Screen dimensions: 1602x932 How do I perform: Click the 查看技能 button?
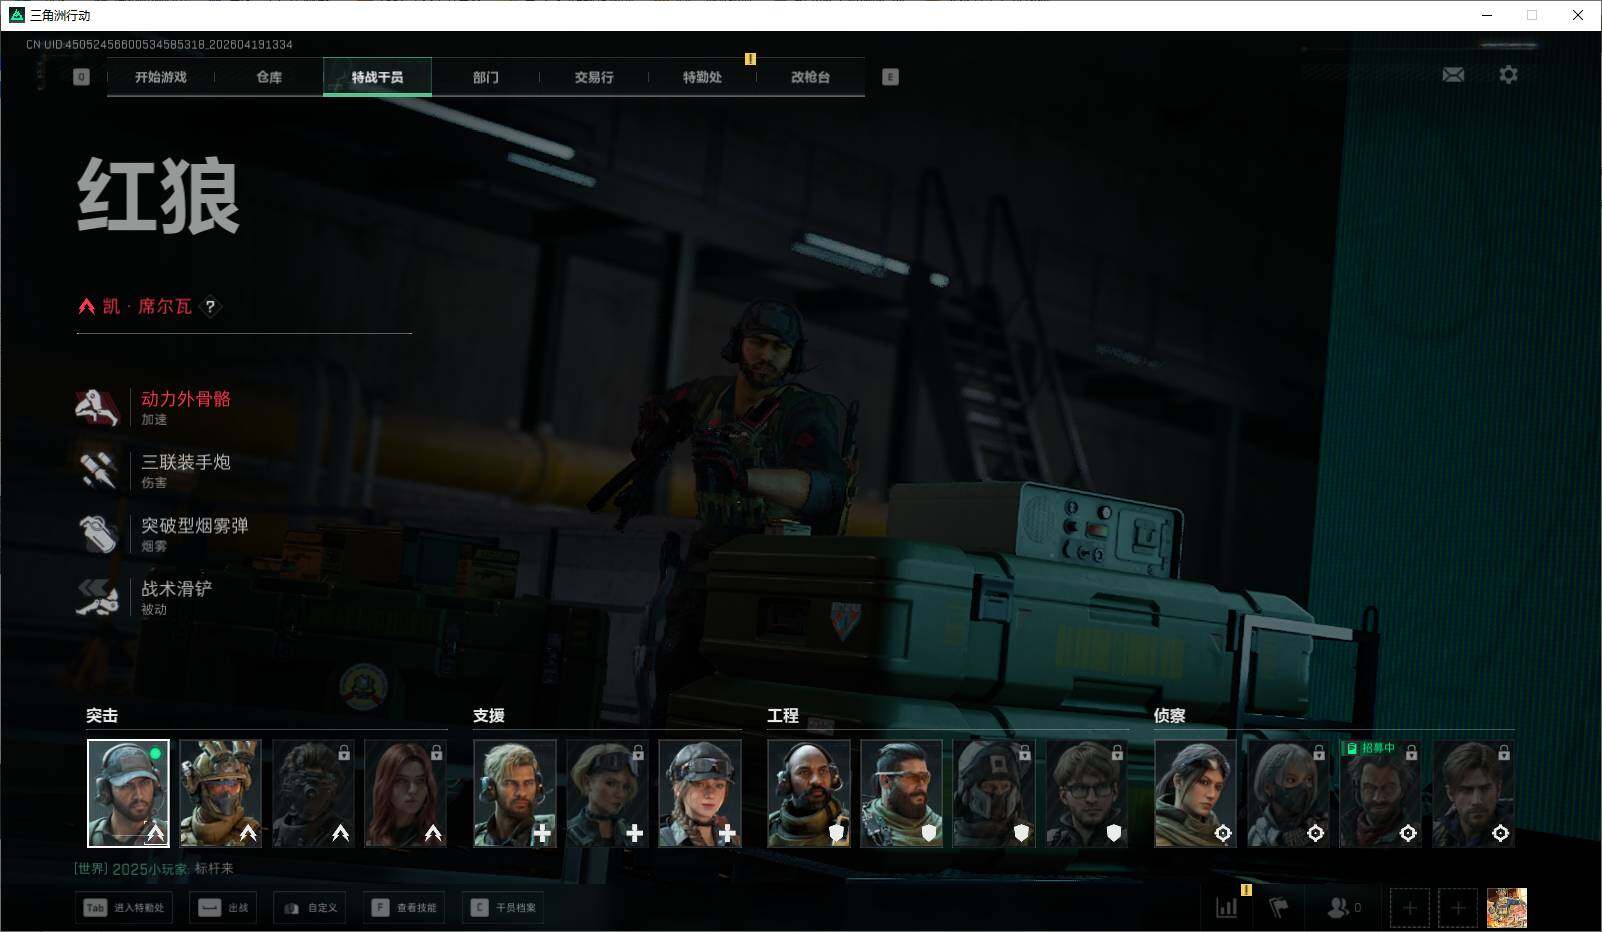click(404, 908)
